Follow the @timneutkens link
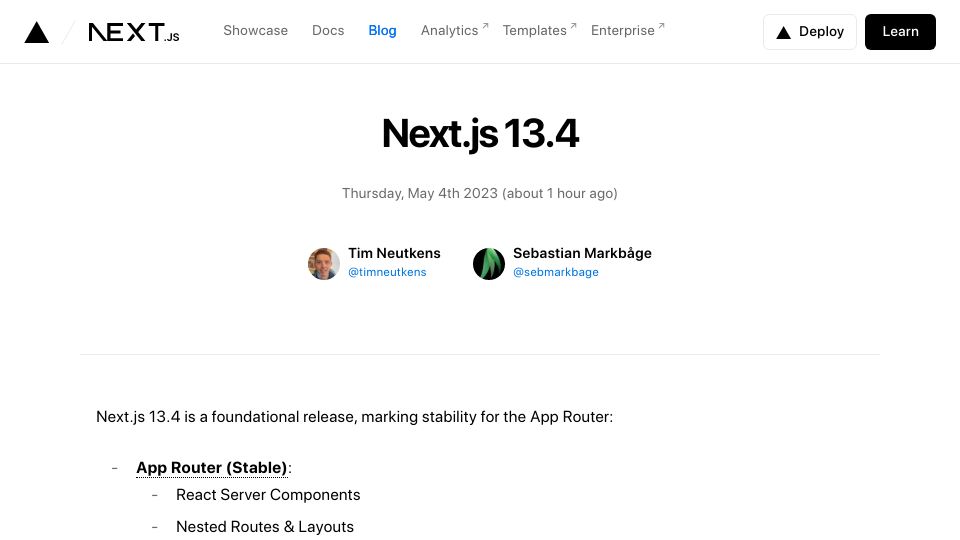960x540 pixels. point(387,272)
